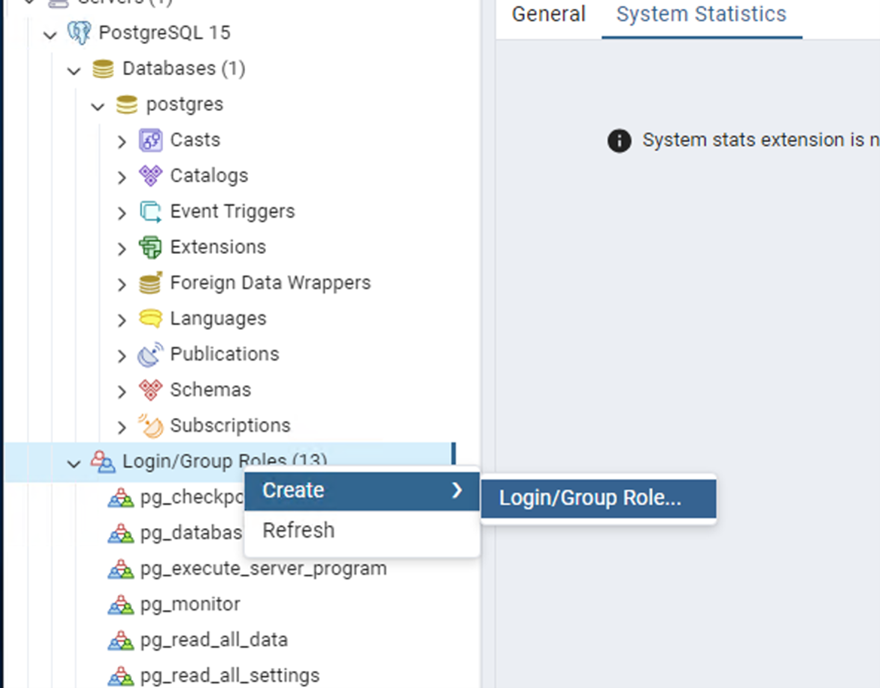
Task: Collapse the Login/Group Roles node
Action: 74,462
